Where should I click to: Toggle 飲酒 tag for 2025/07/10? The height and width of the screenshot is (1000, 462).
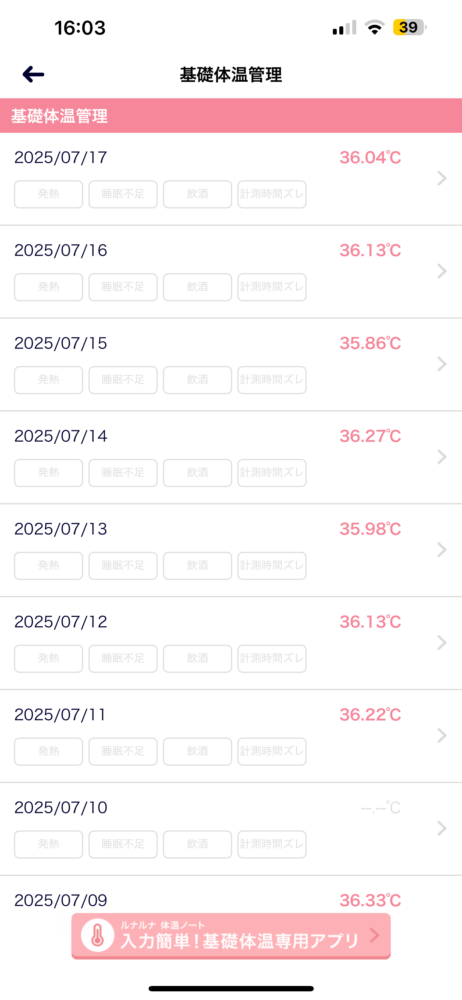pos(198,844)
